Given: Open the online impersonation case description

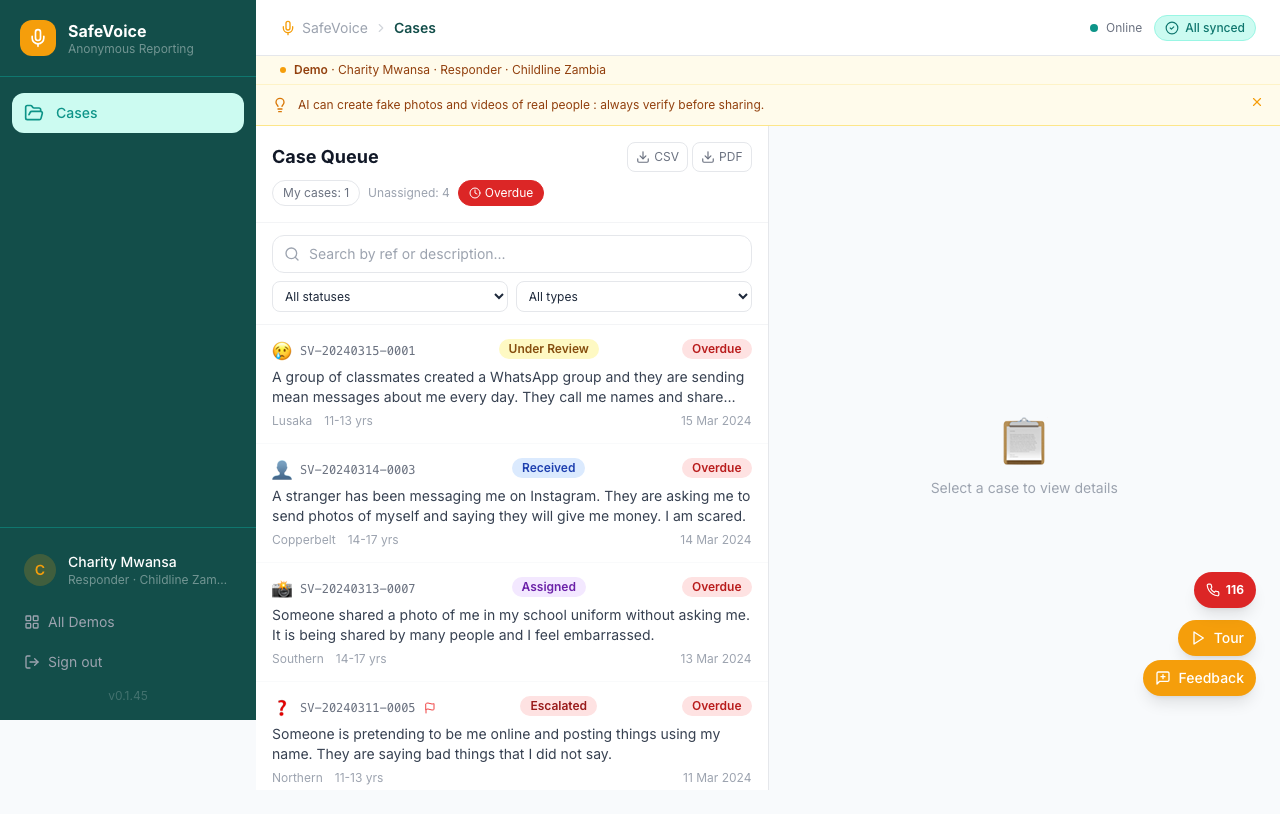Looking at the screenshot, I should pyautogui.click(x=511, y=744).
